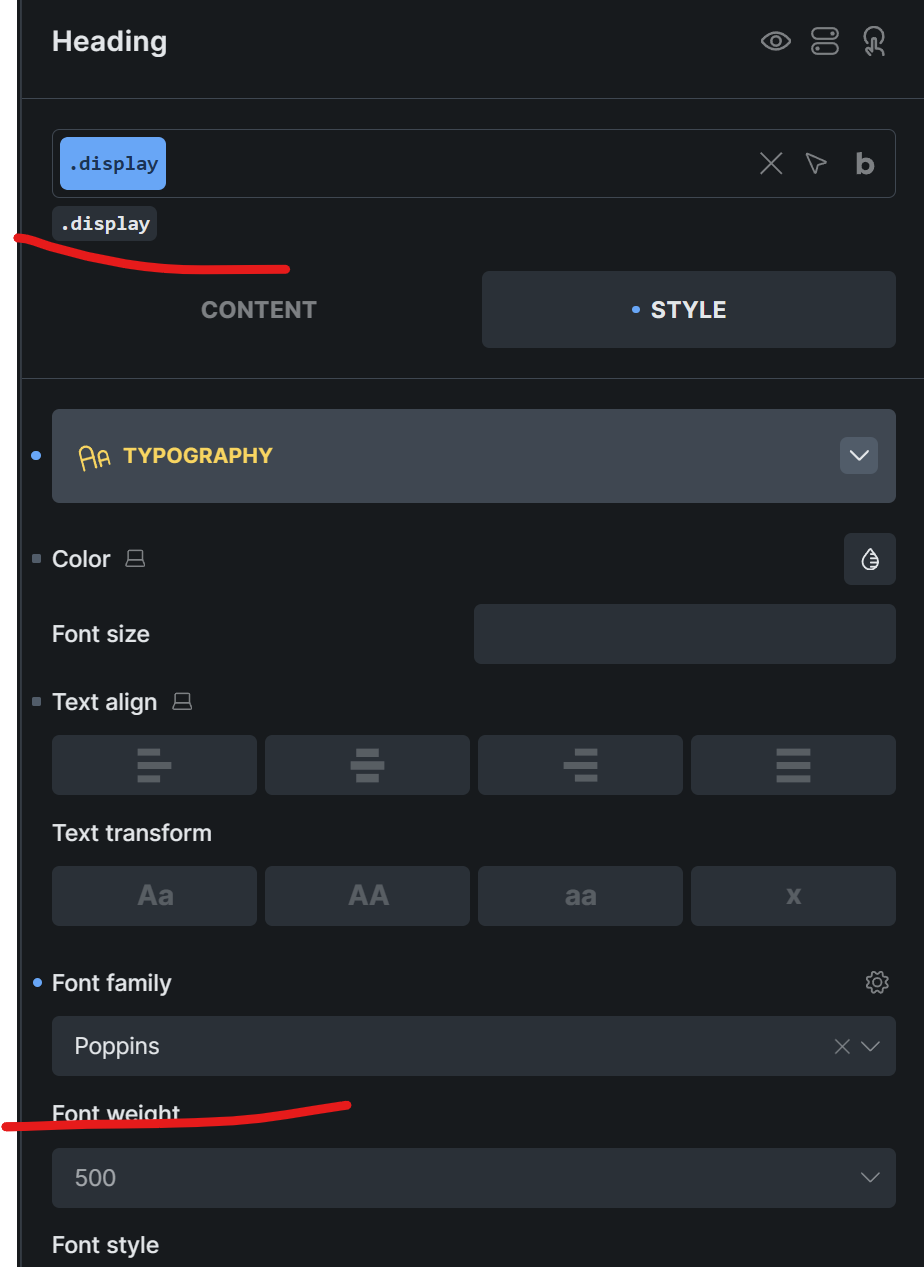The height and width of the screenshot is (1267, 924).
Task: Switch to the STYLE tab
Action: pyautogui.click(x=689, y=310)
